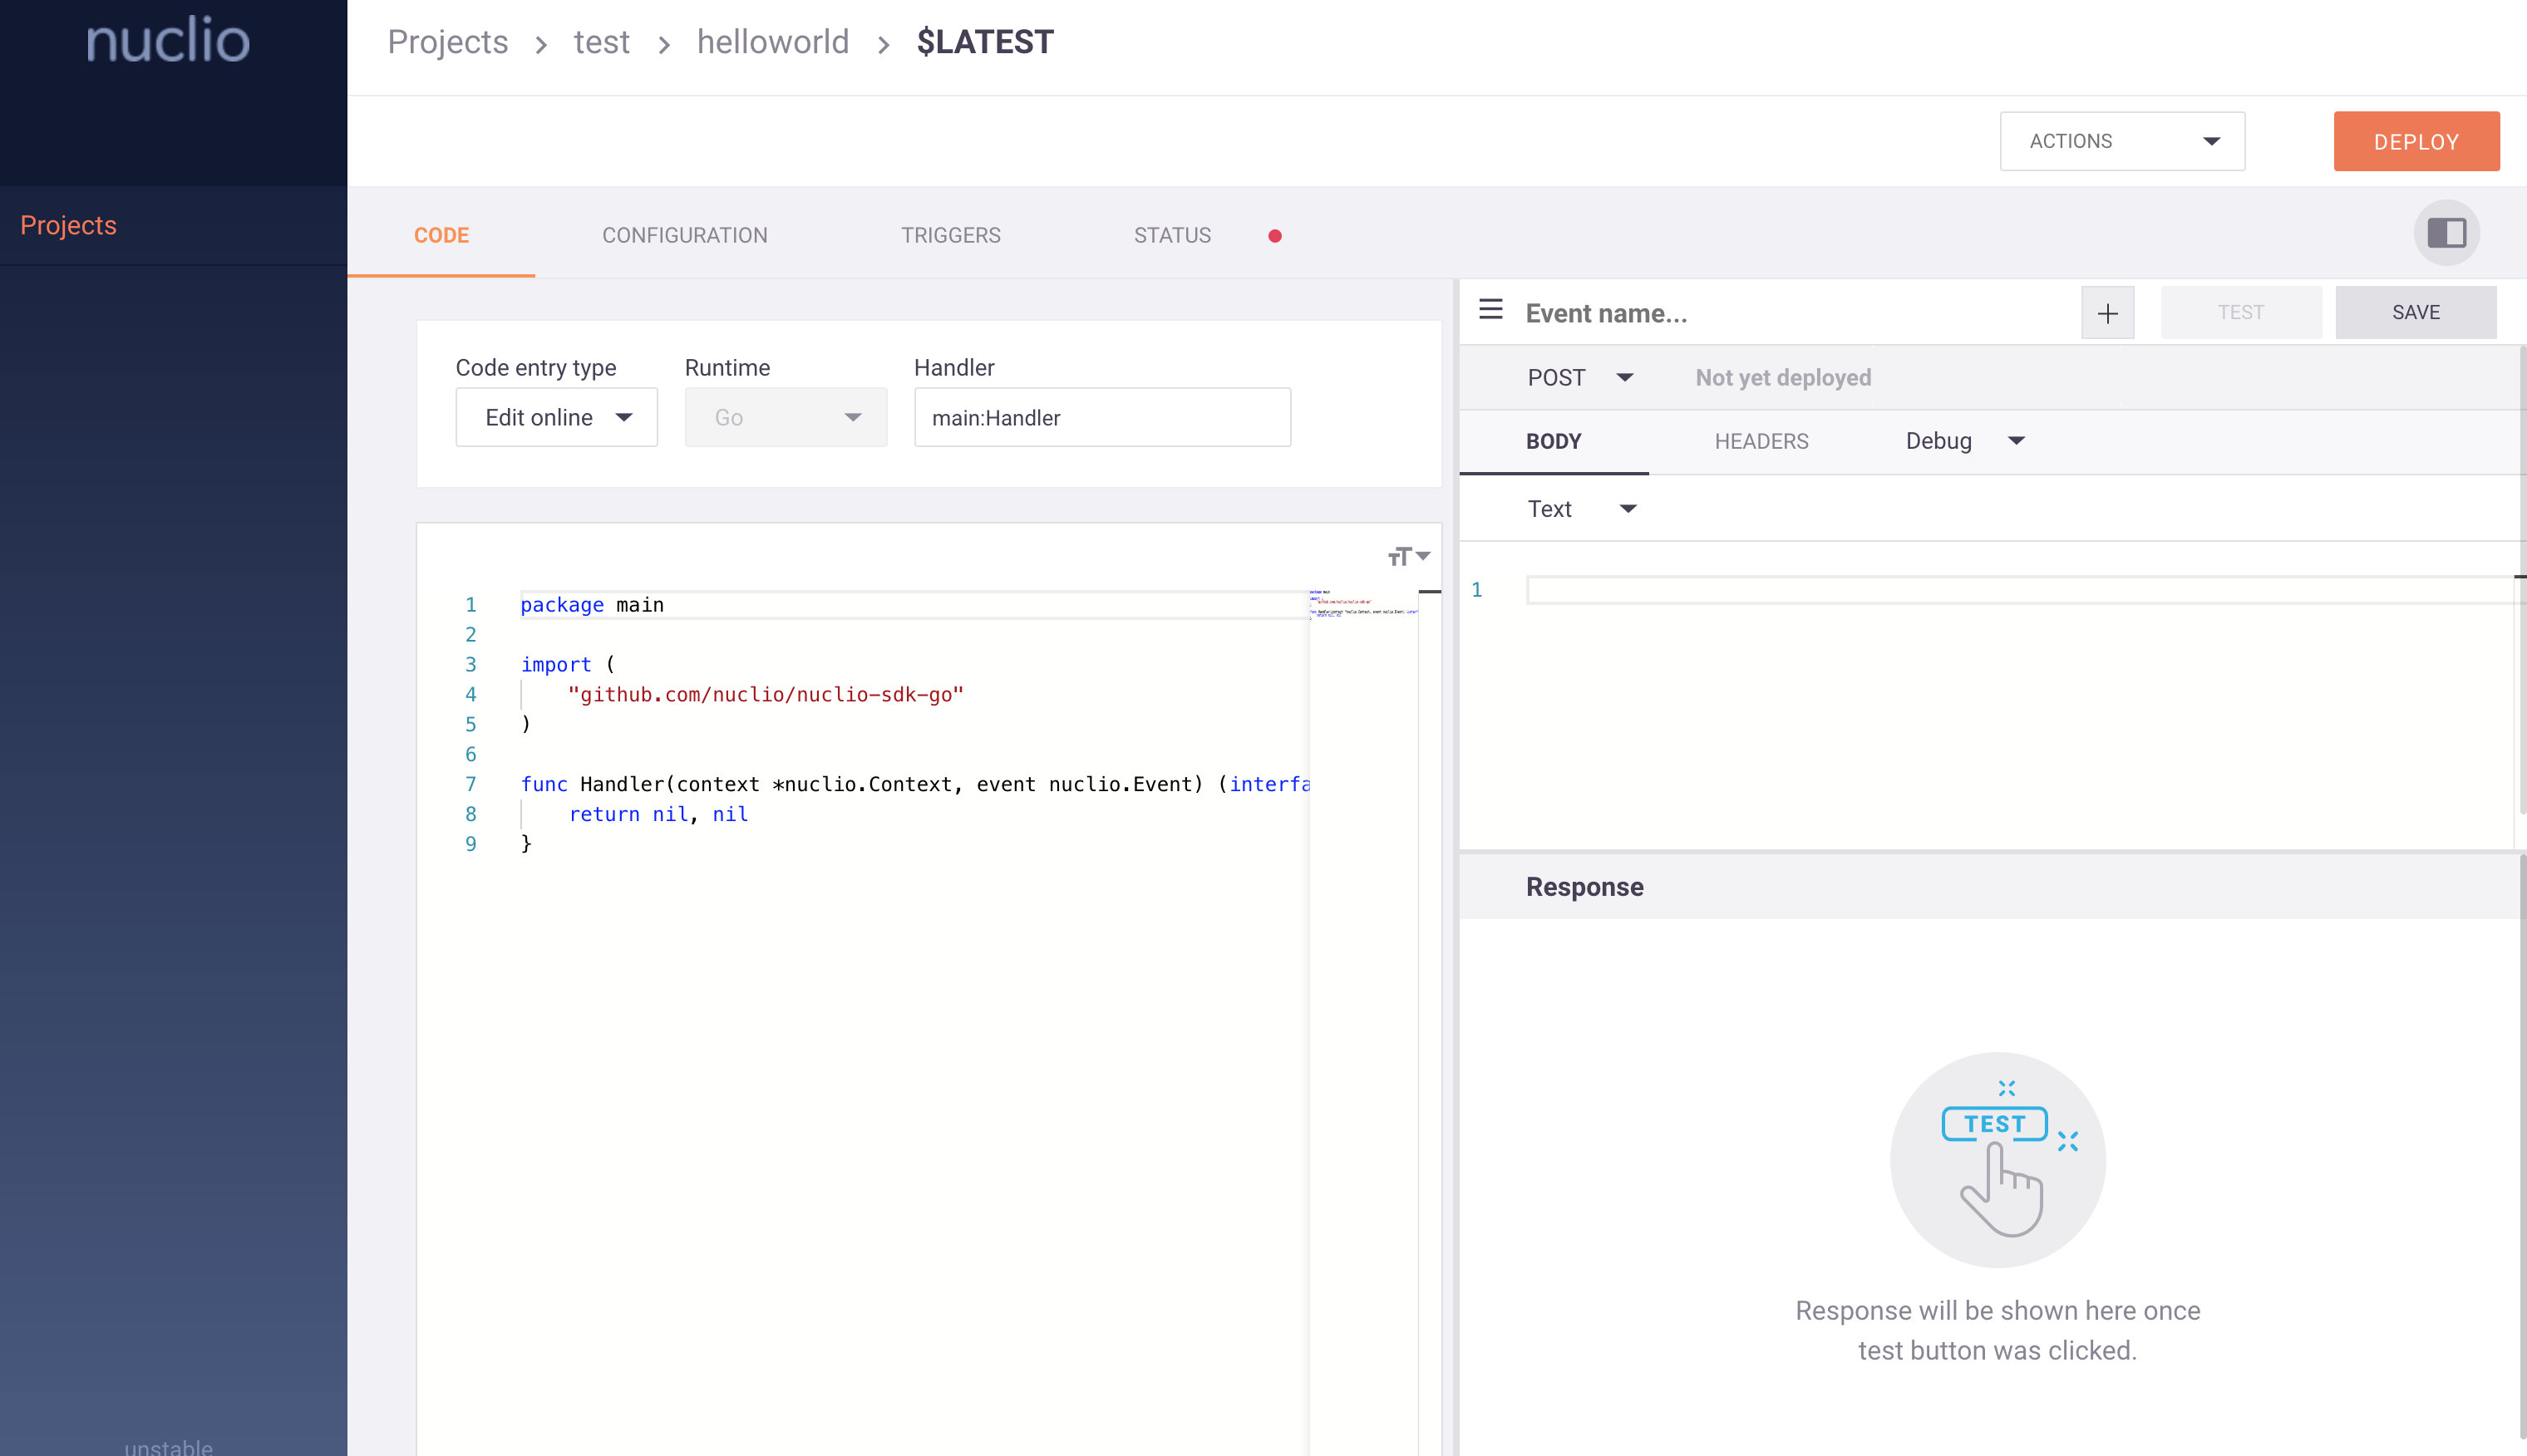Image resolution: width=2527 pixels, height=1456 pixels.
Task: Click the SAVE event button
Action: point(2415,312)
